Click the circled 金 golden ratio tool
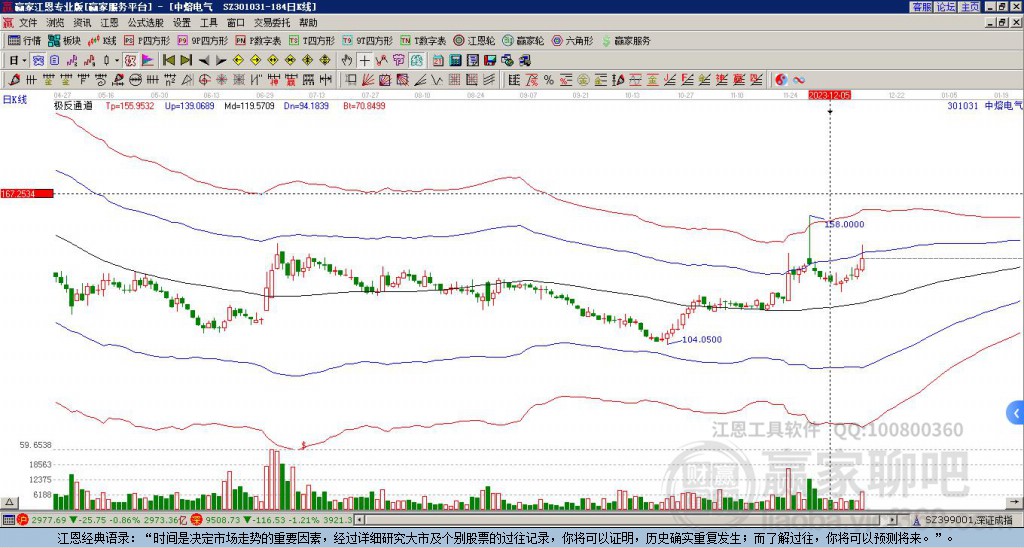The height and width of the screenshot is (548, 1024). coord(583,80)
